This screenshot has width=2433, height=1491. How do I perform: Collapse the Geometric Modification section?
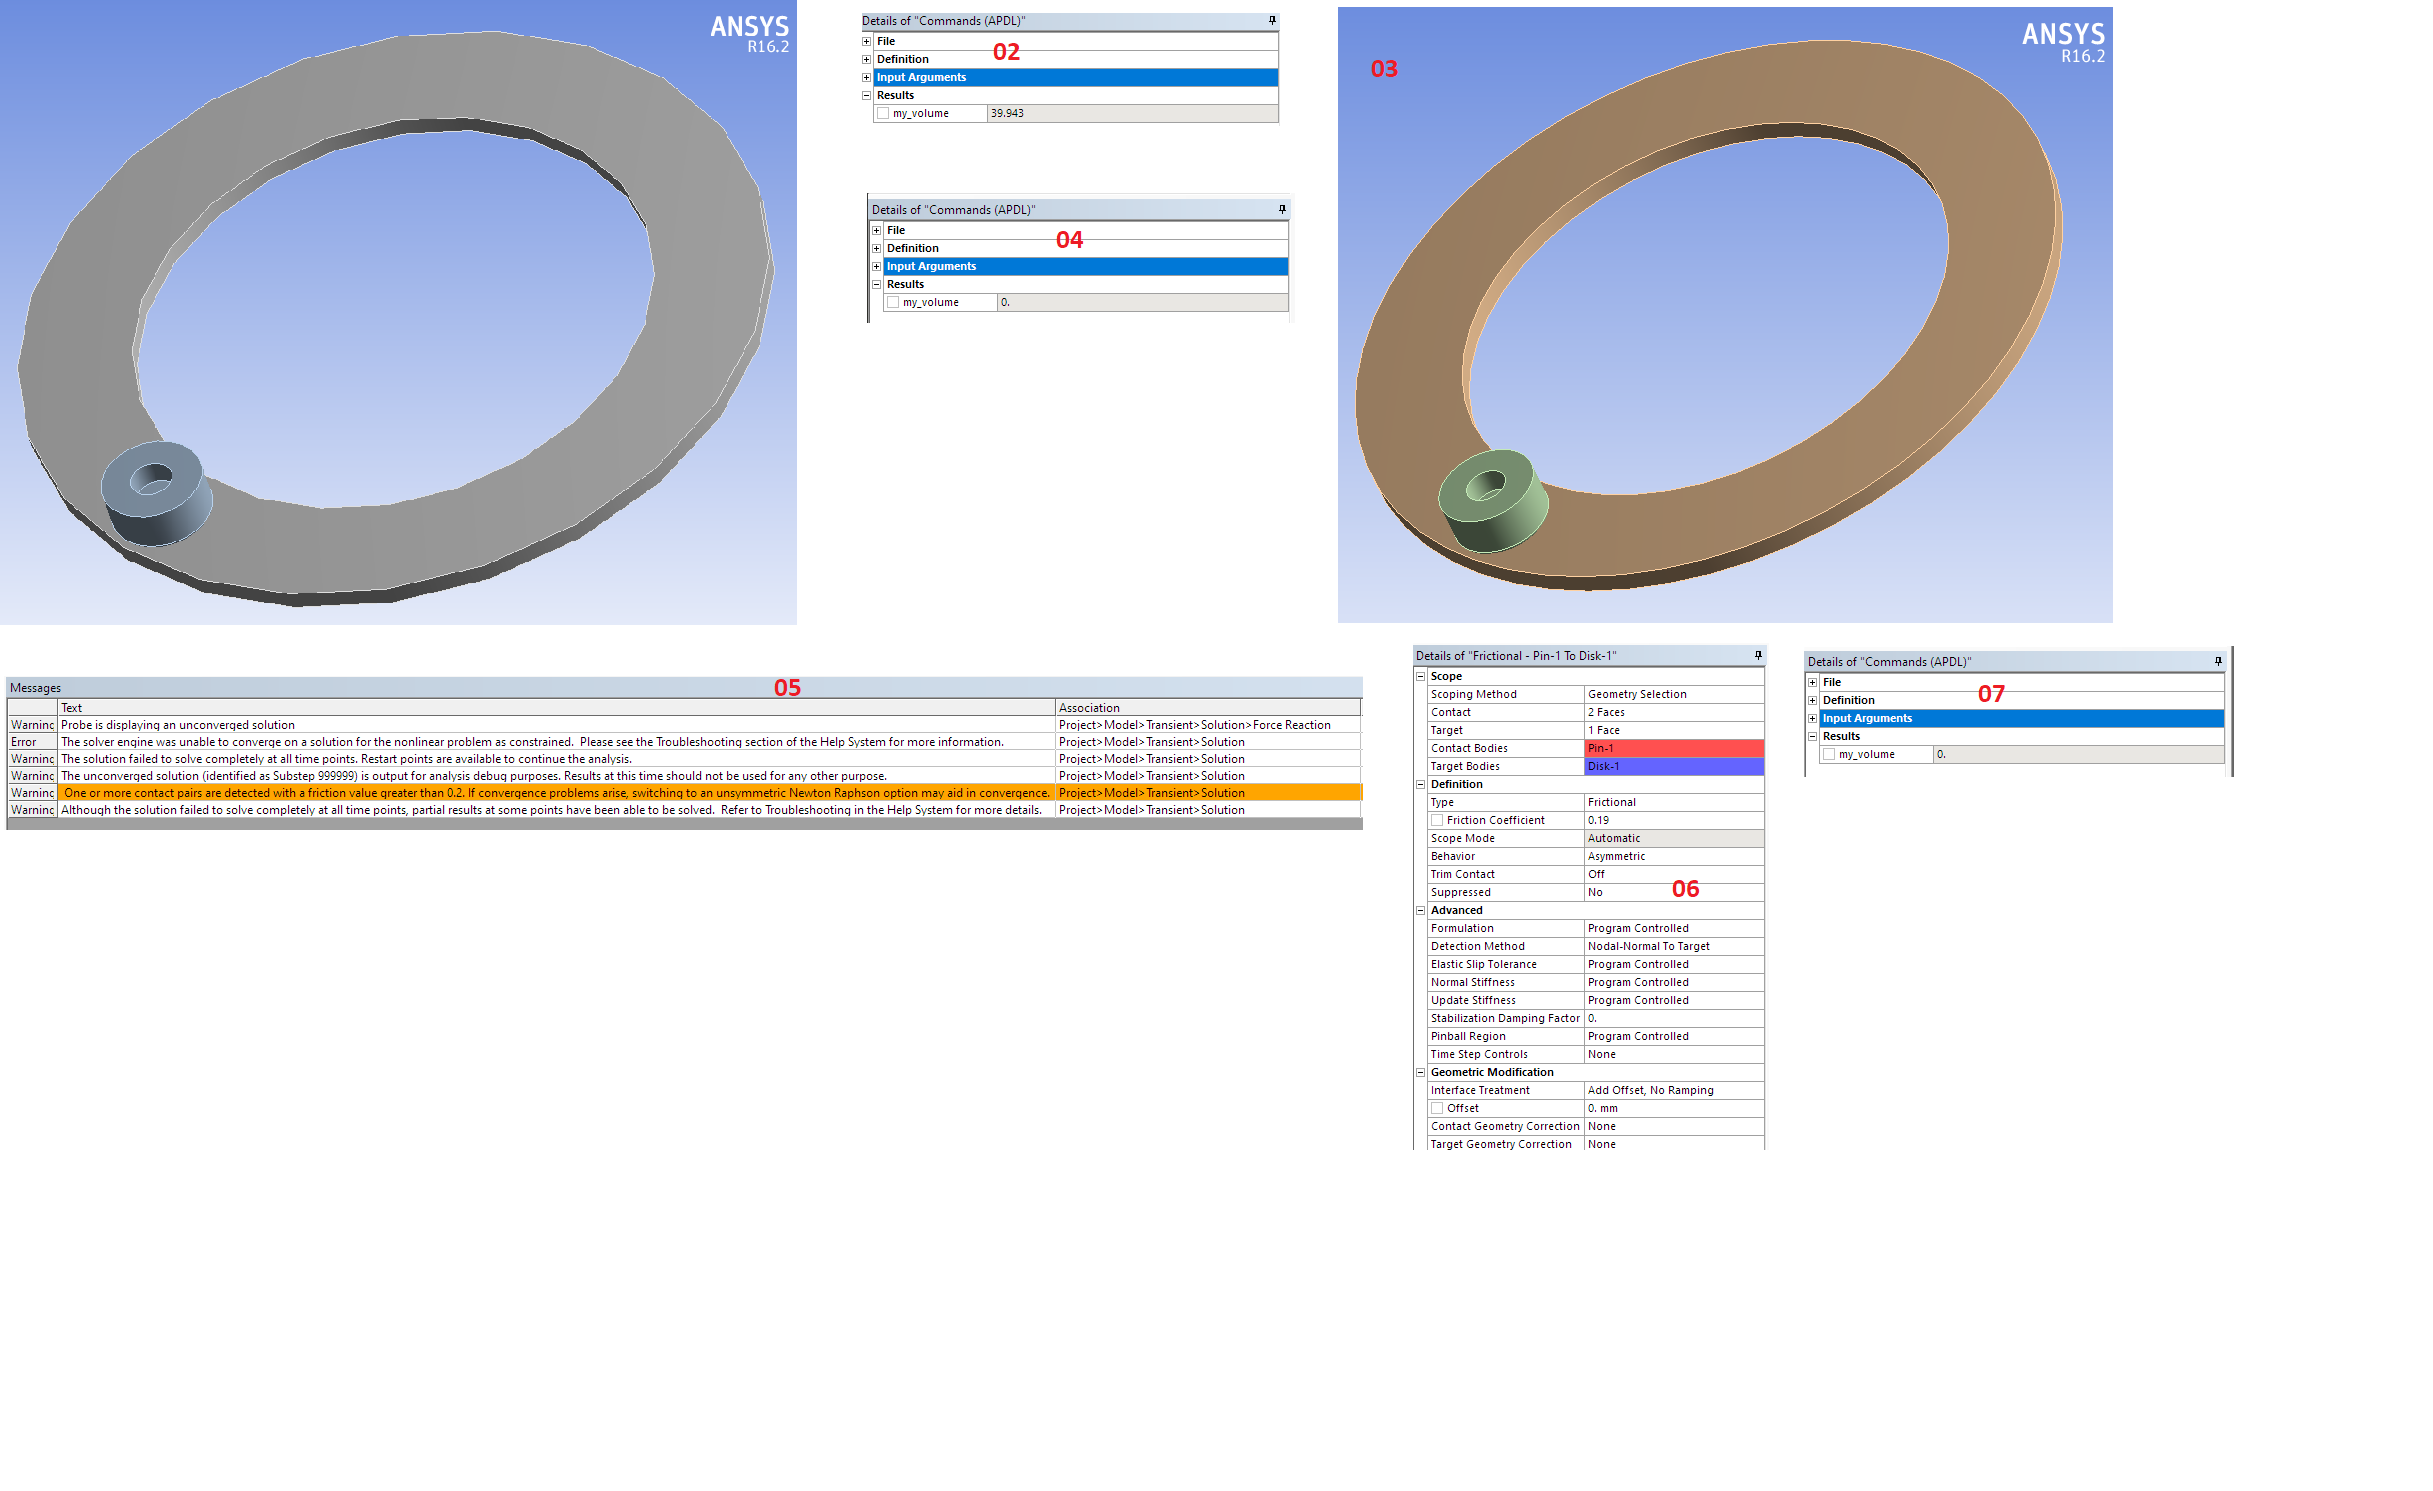tap(1420, 1073)
